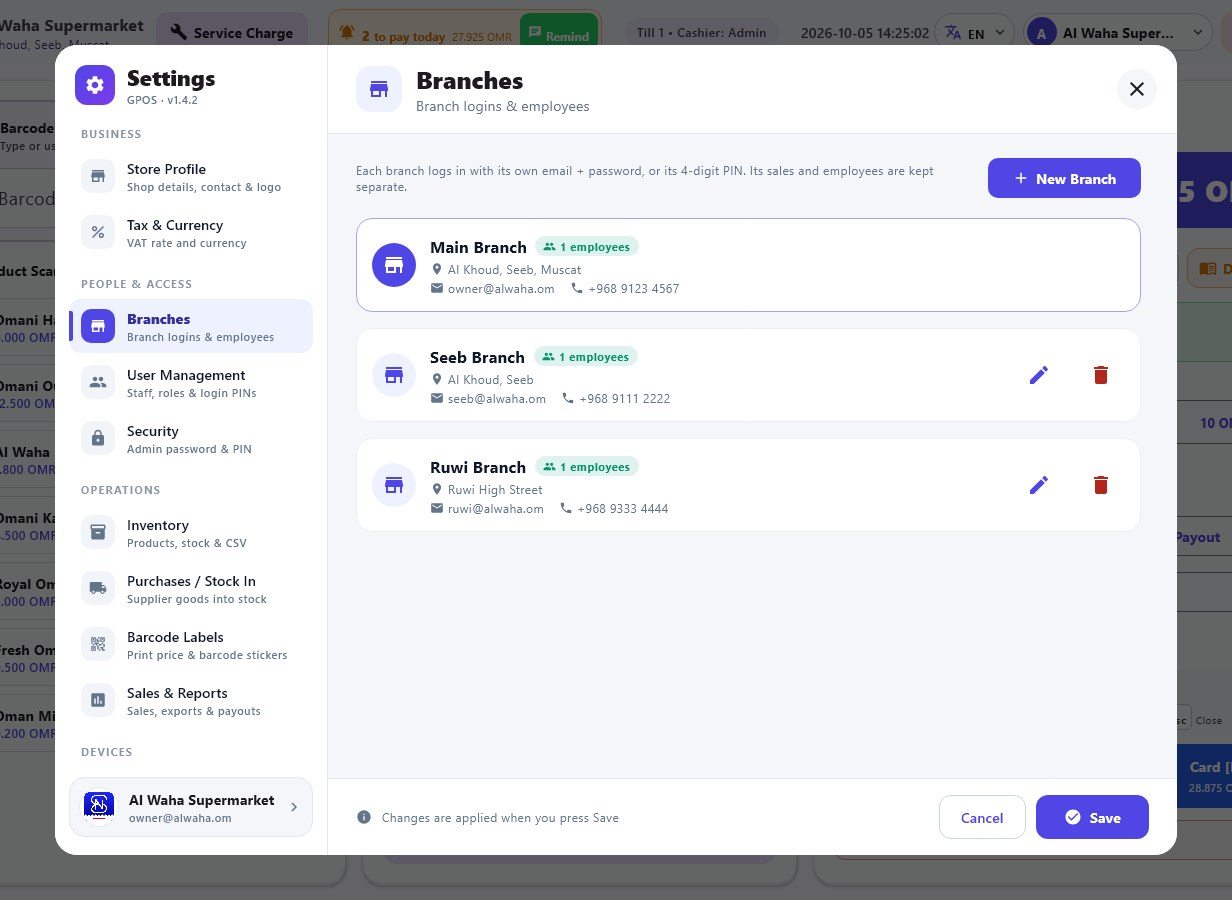Open User Management settings
This screenshot has height=900, width=1232.
coord(191,382)
